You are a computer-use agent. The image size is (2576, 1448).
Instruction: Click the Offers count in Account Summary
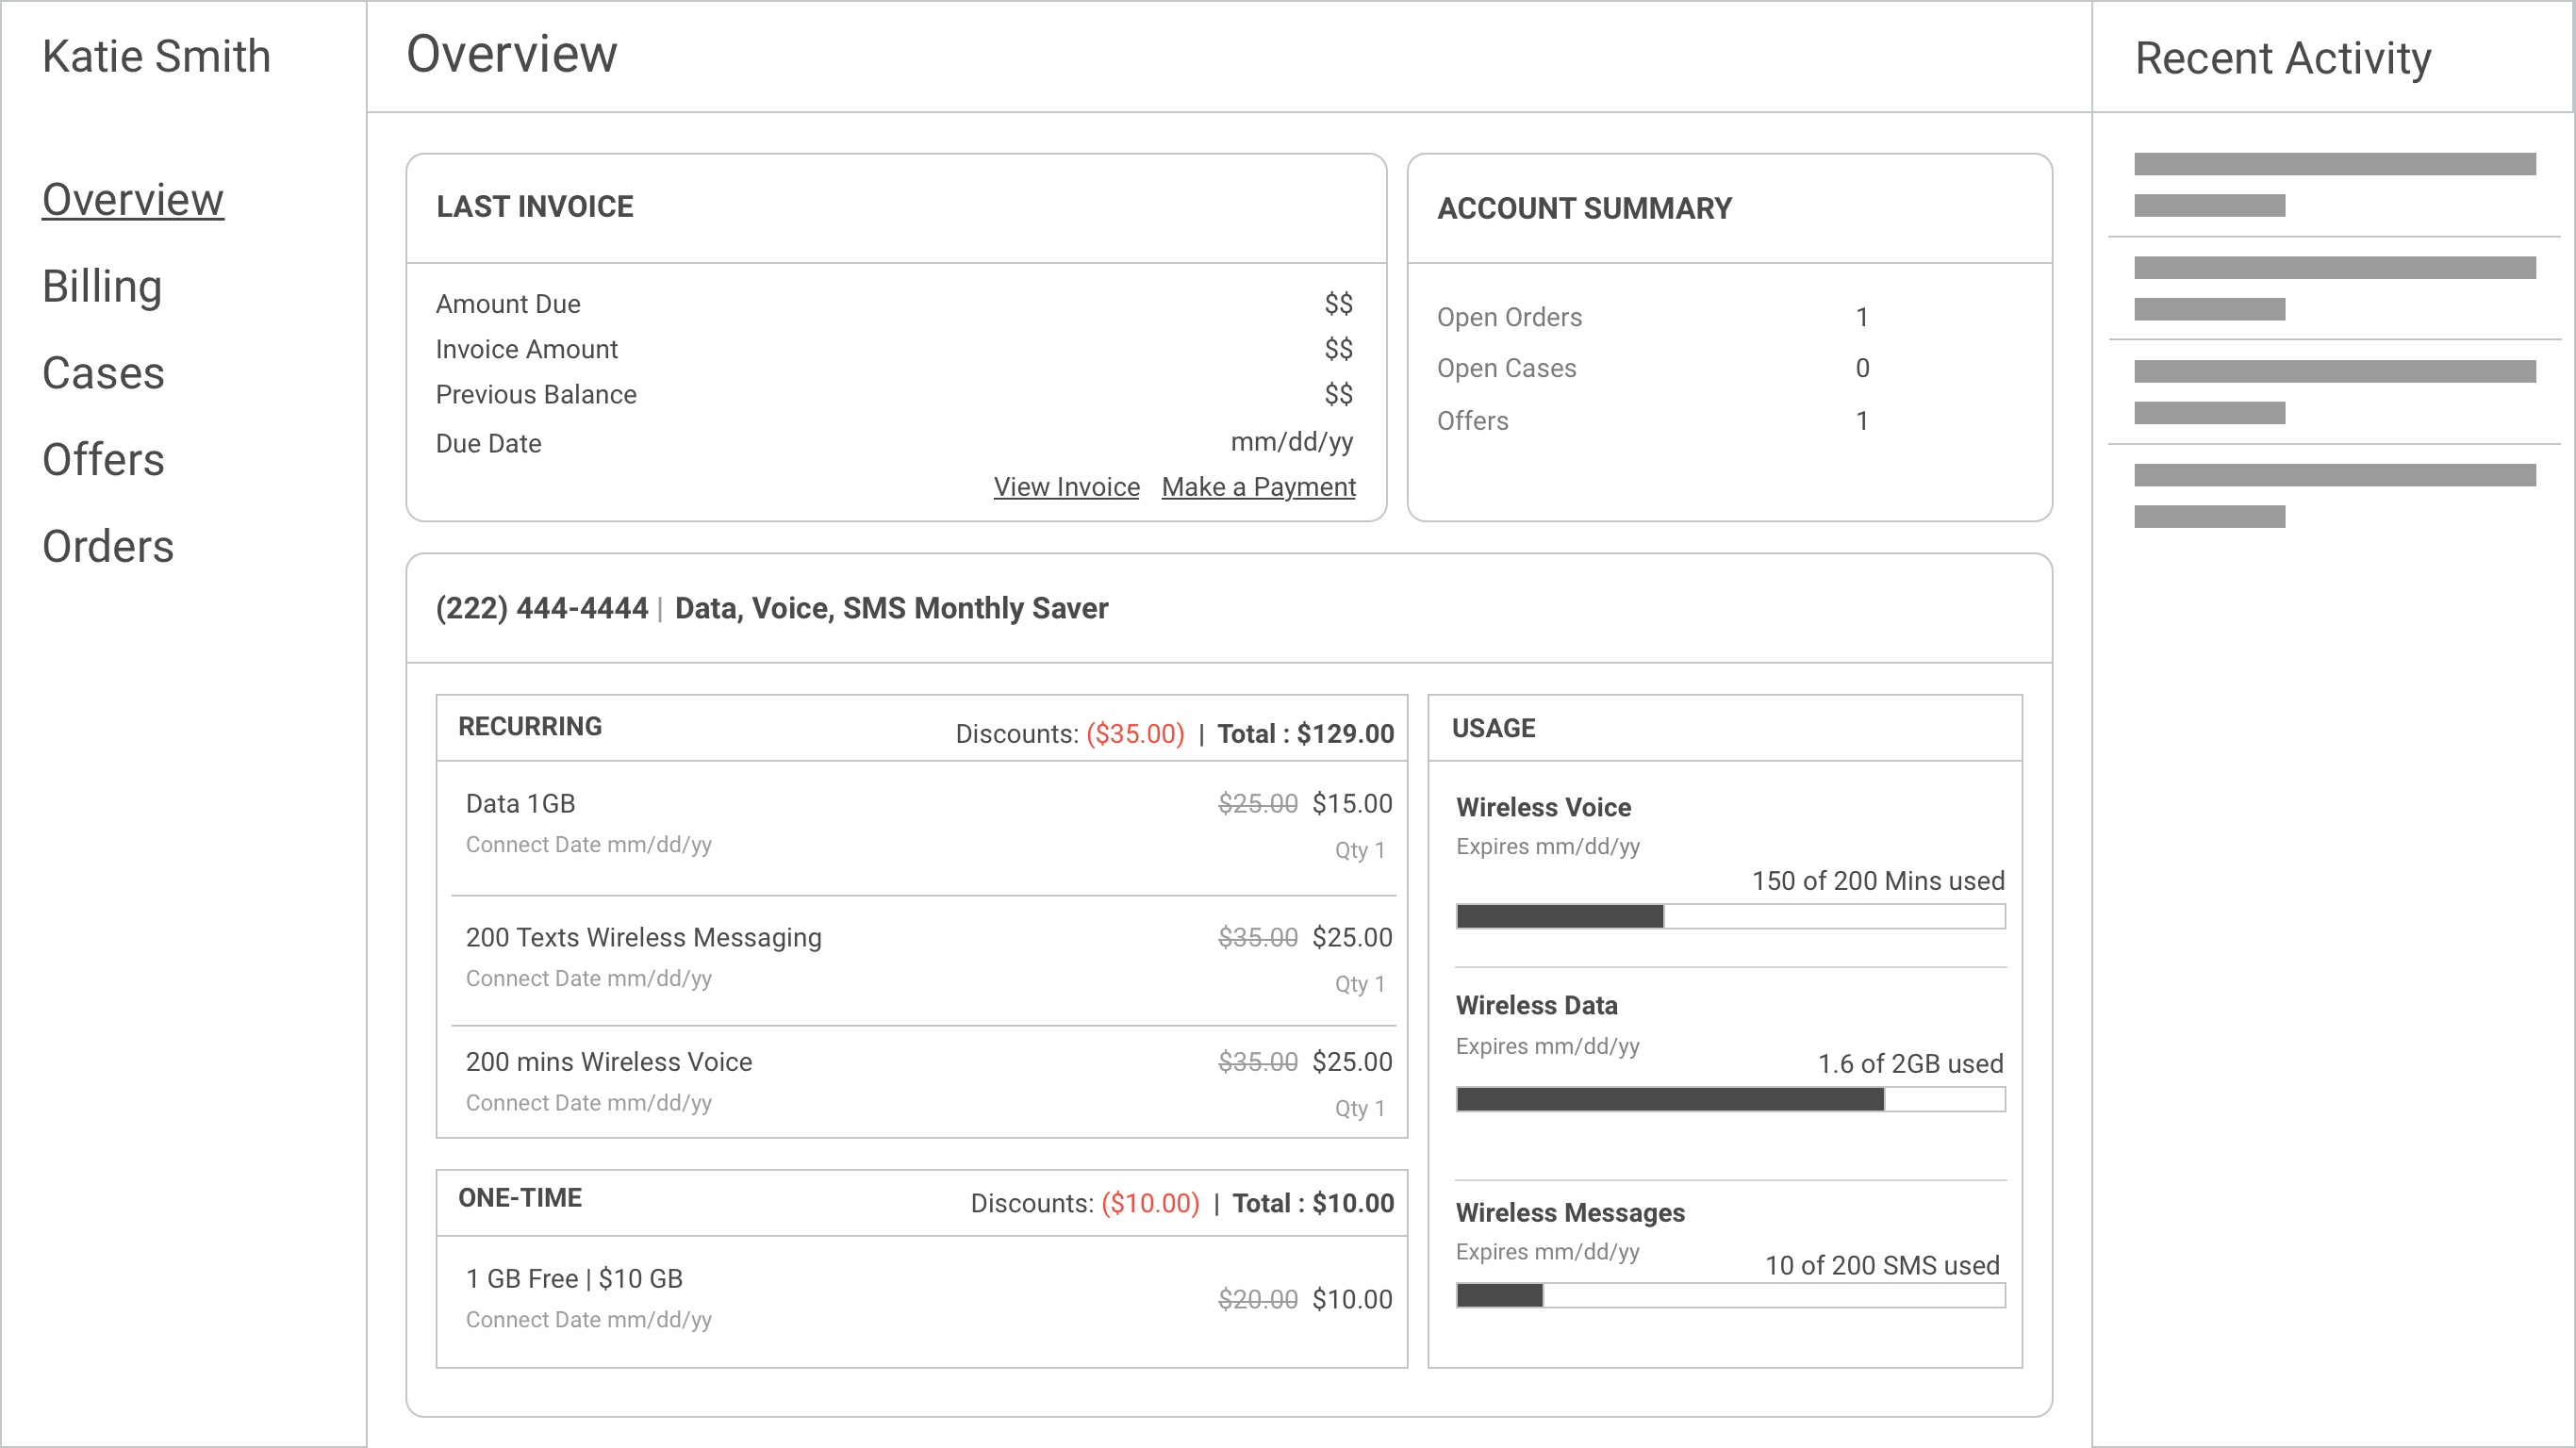pos(1861,421)
